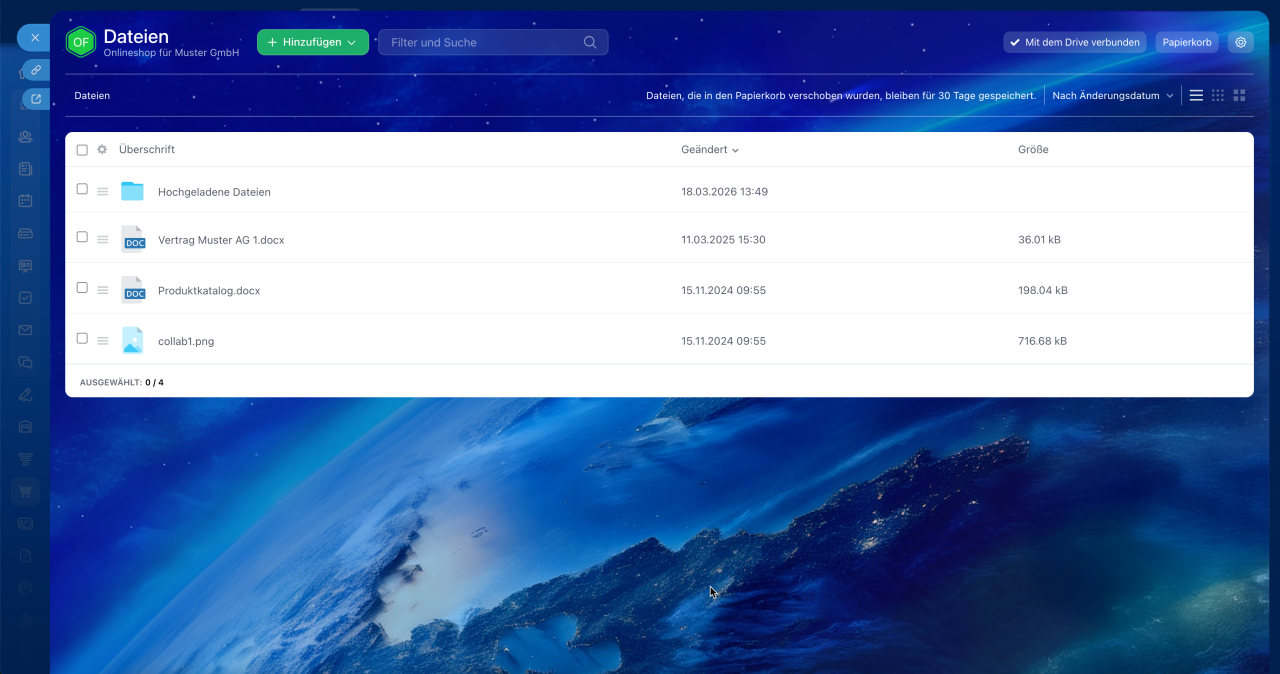
Task: Click the green OF hexagon logo
Action: point(80,42)
